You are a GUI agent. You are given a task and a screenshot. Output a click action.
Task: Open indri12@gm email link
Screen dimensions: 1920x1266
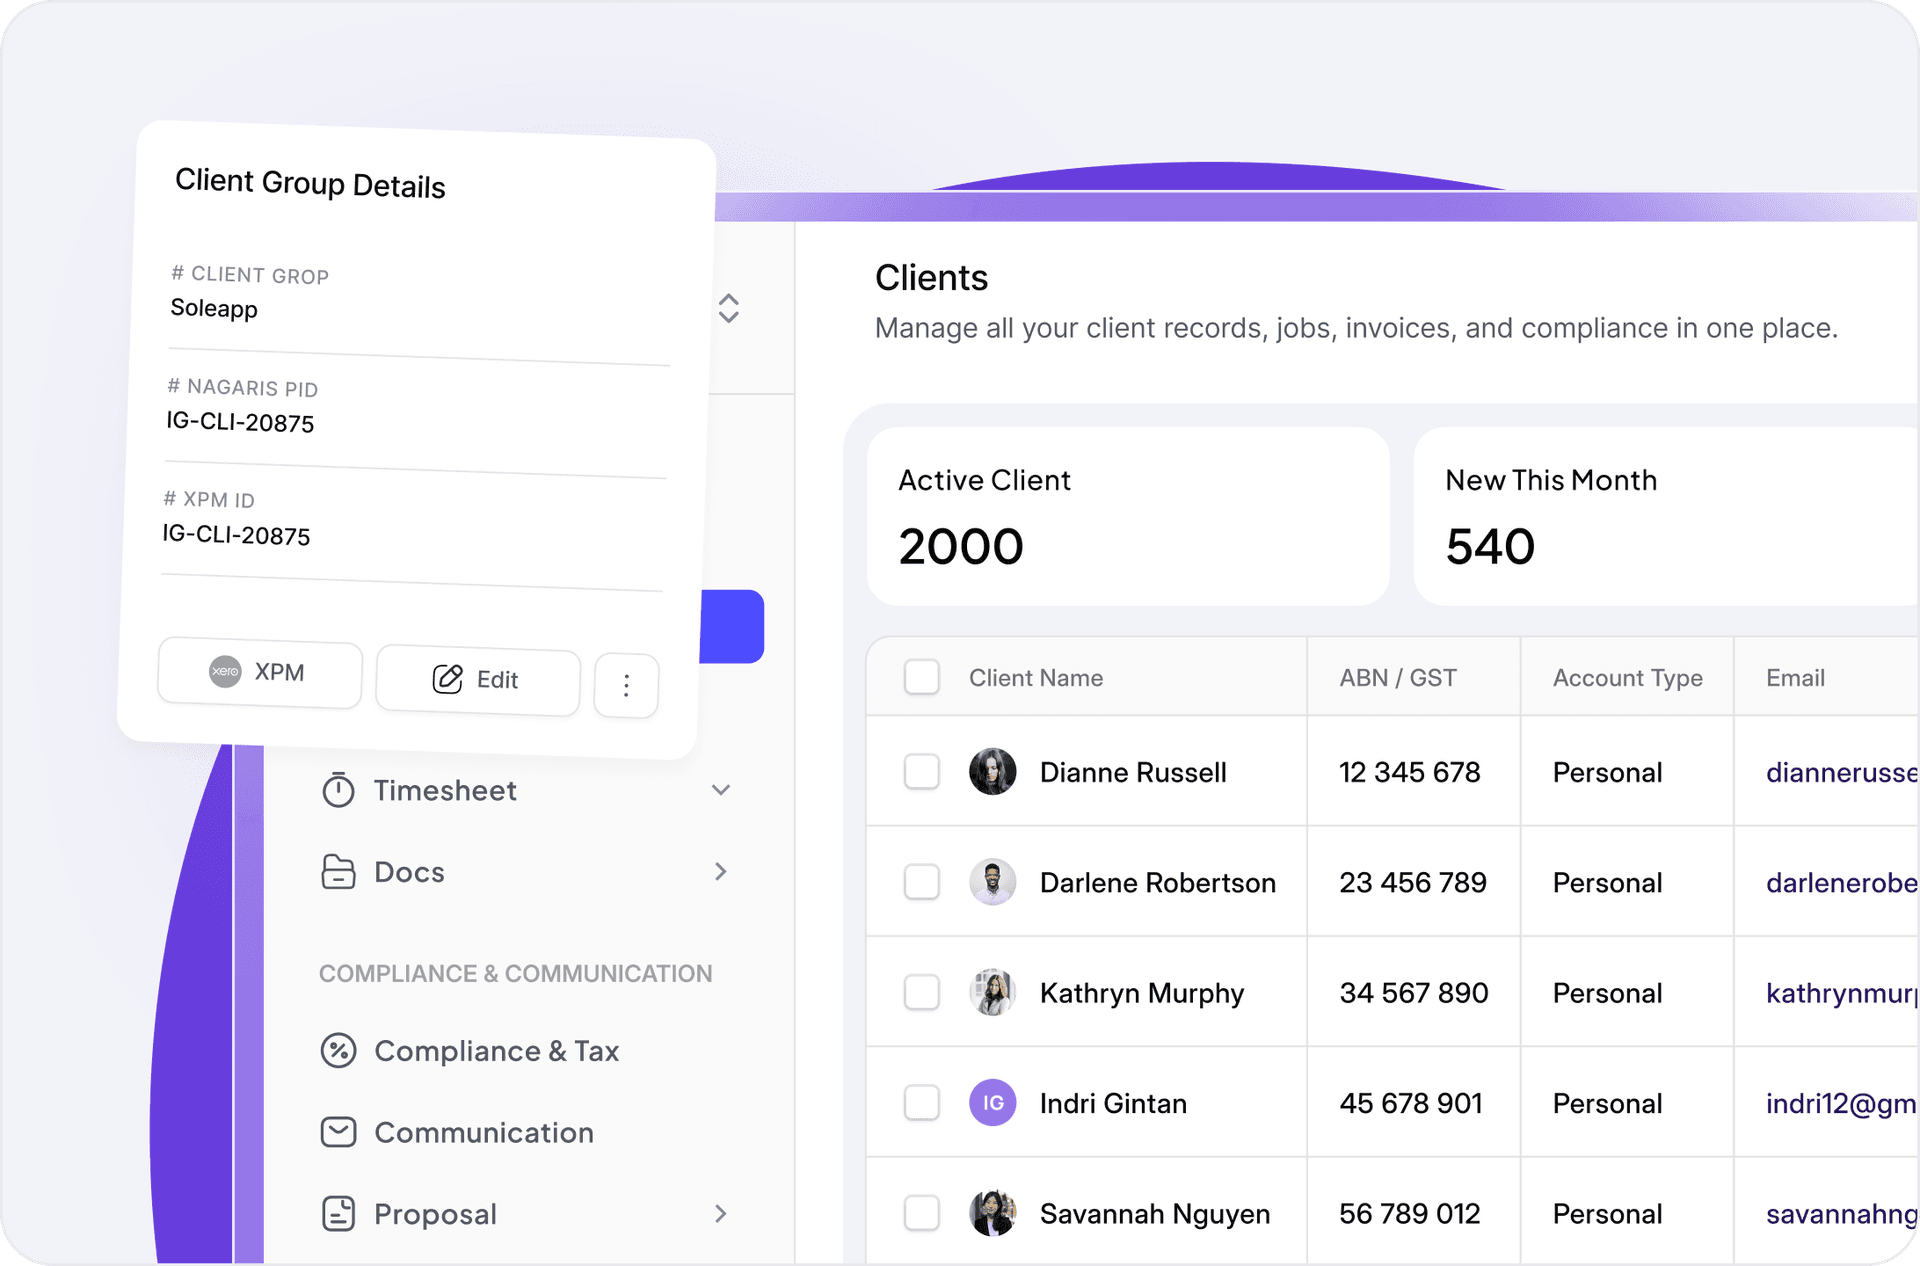pyautogui.click(x=1842, y=1103)
